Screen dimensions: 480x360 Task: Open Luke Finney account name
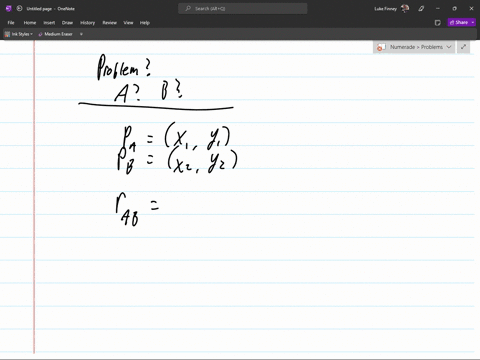click(385, 9)
